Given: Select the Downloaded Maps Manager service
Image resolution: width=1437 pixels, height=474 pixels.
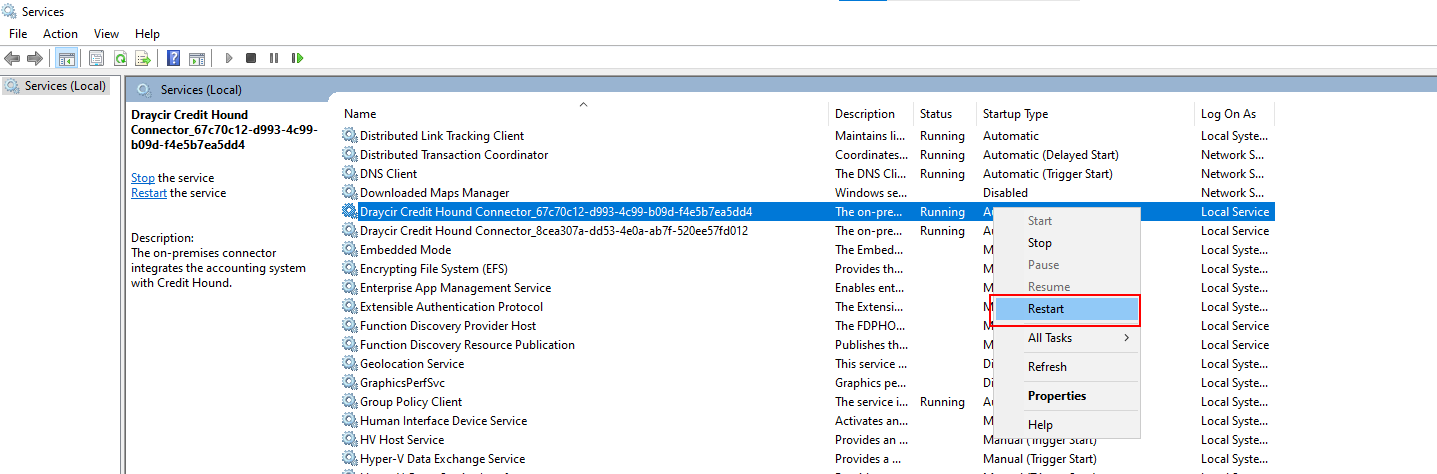Looking at the screenshot, I should pos(435,193).
